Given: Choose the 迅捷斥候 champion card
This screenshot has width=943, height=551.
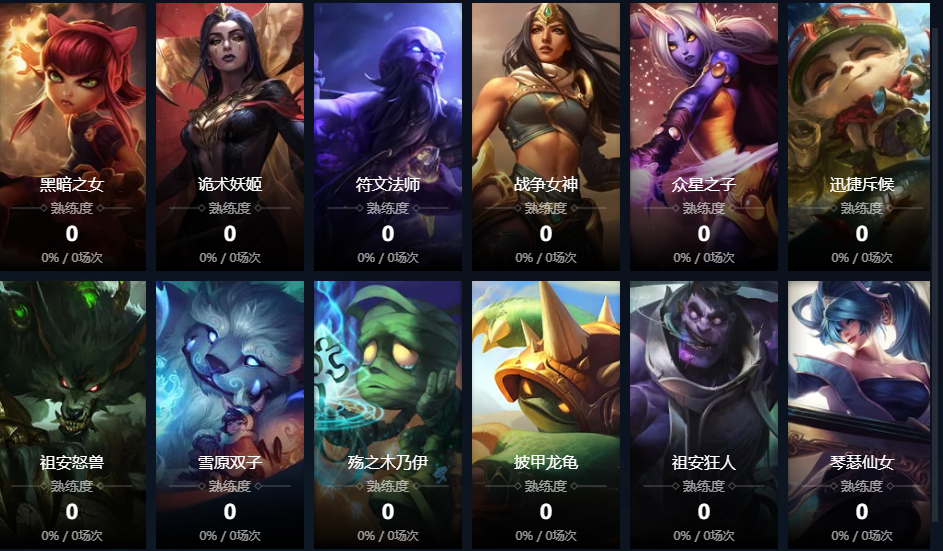Looking at the screenshot, I should tap(859, 137).
